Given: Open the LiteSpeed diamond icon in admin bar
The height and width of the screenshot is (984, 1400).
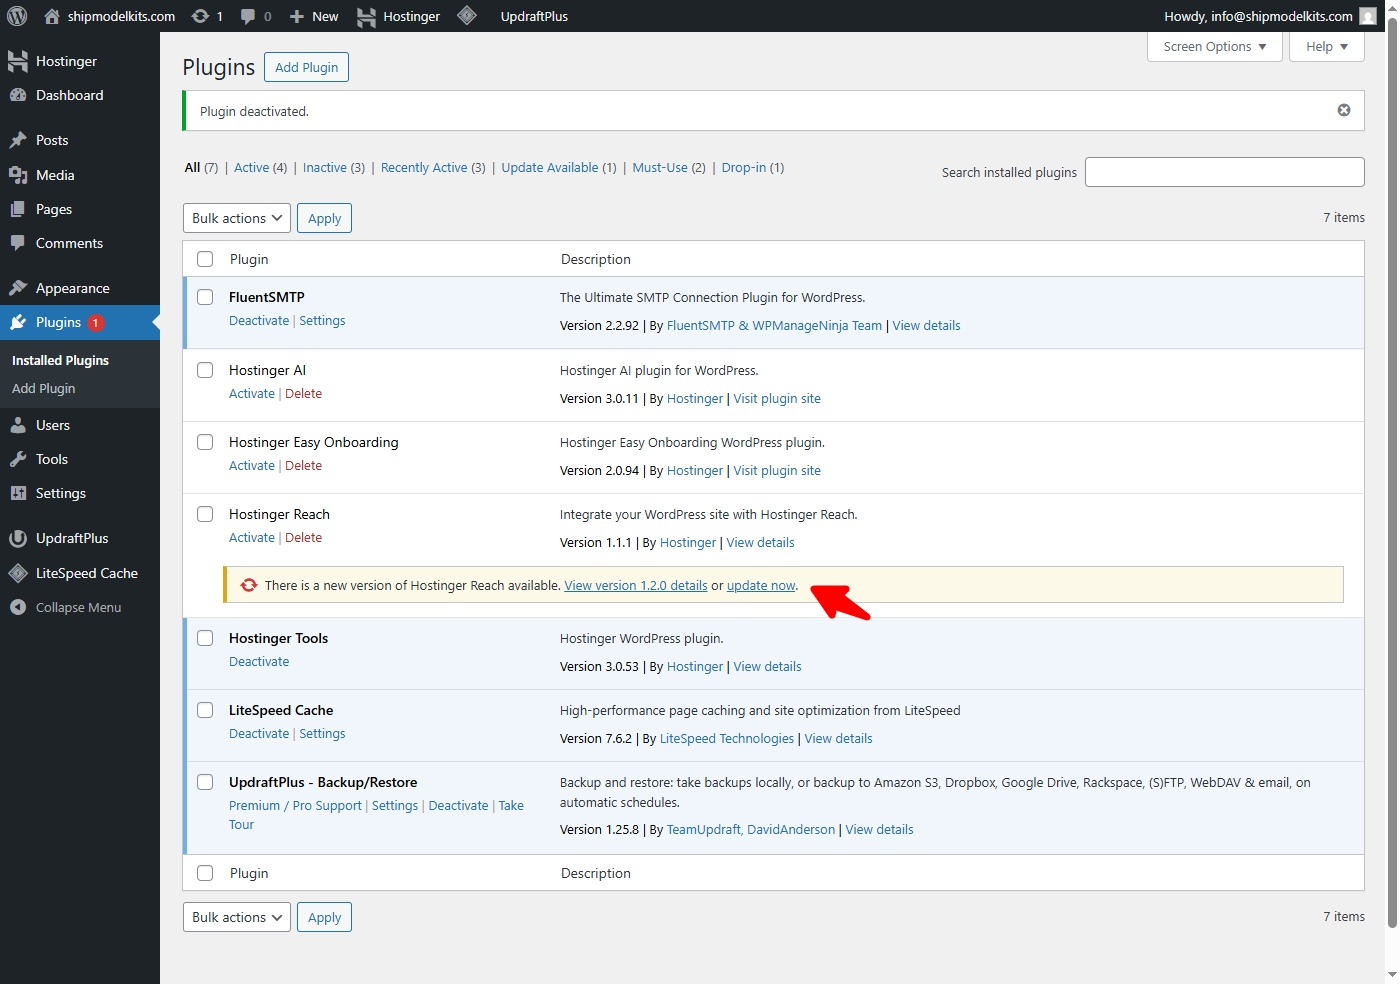Looking at the screenshot, I should [x=467, y=16].
